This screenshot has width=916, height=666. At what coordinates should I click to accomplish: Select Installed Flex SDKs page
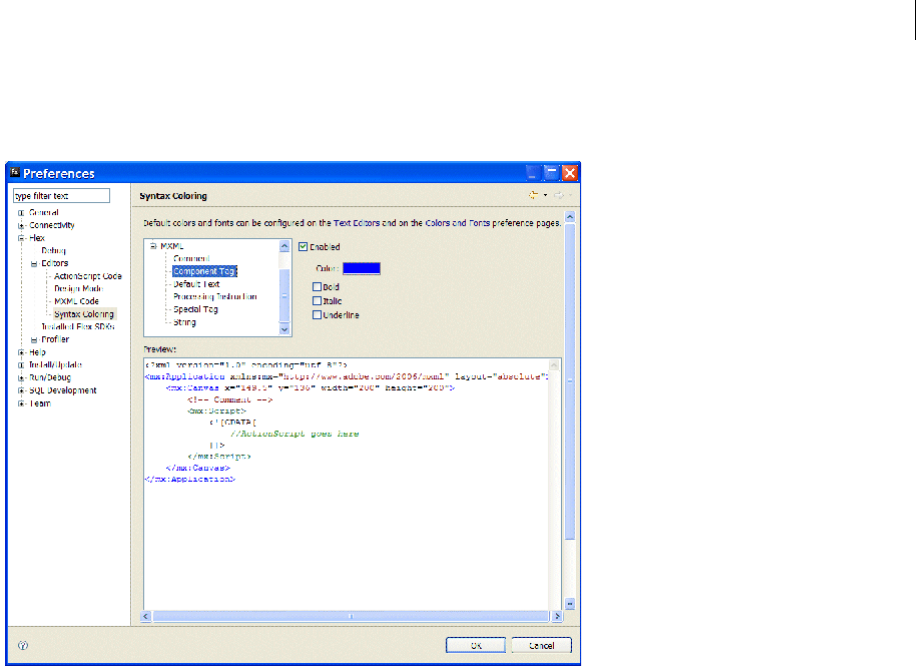78,327
